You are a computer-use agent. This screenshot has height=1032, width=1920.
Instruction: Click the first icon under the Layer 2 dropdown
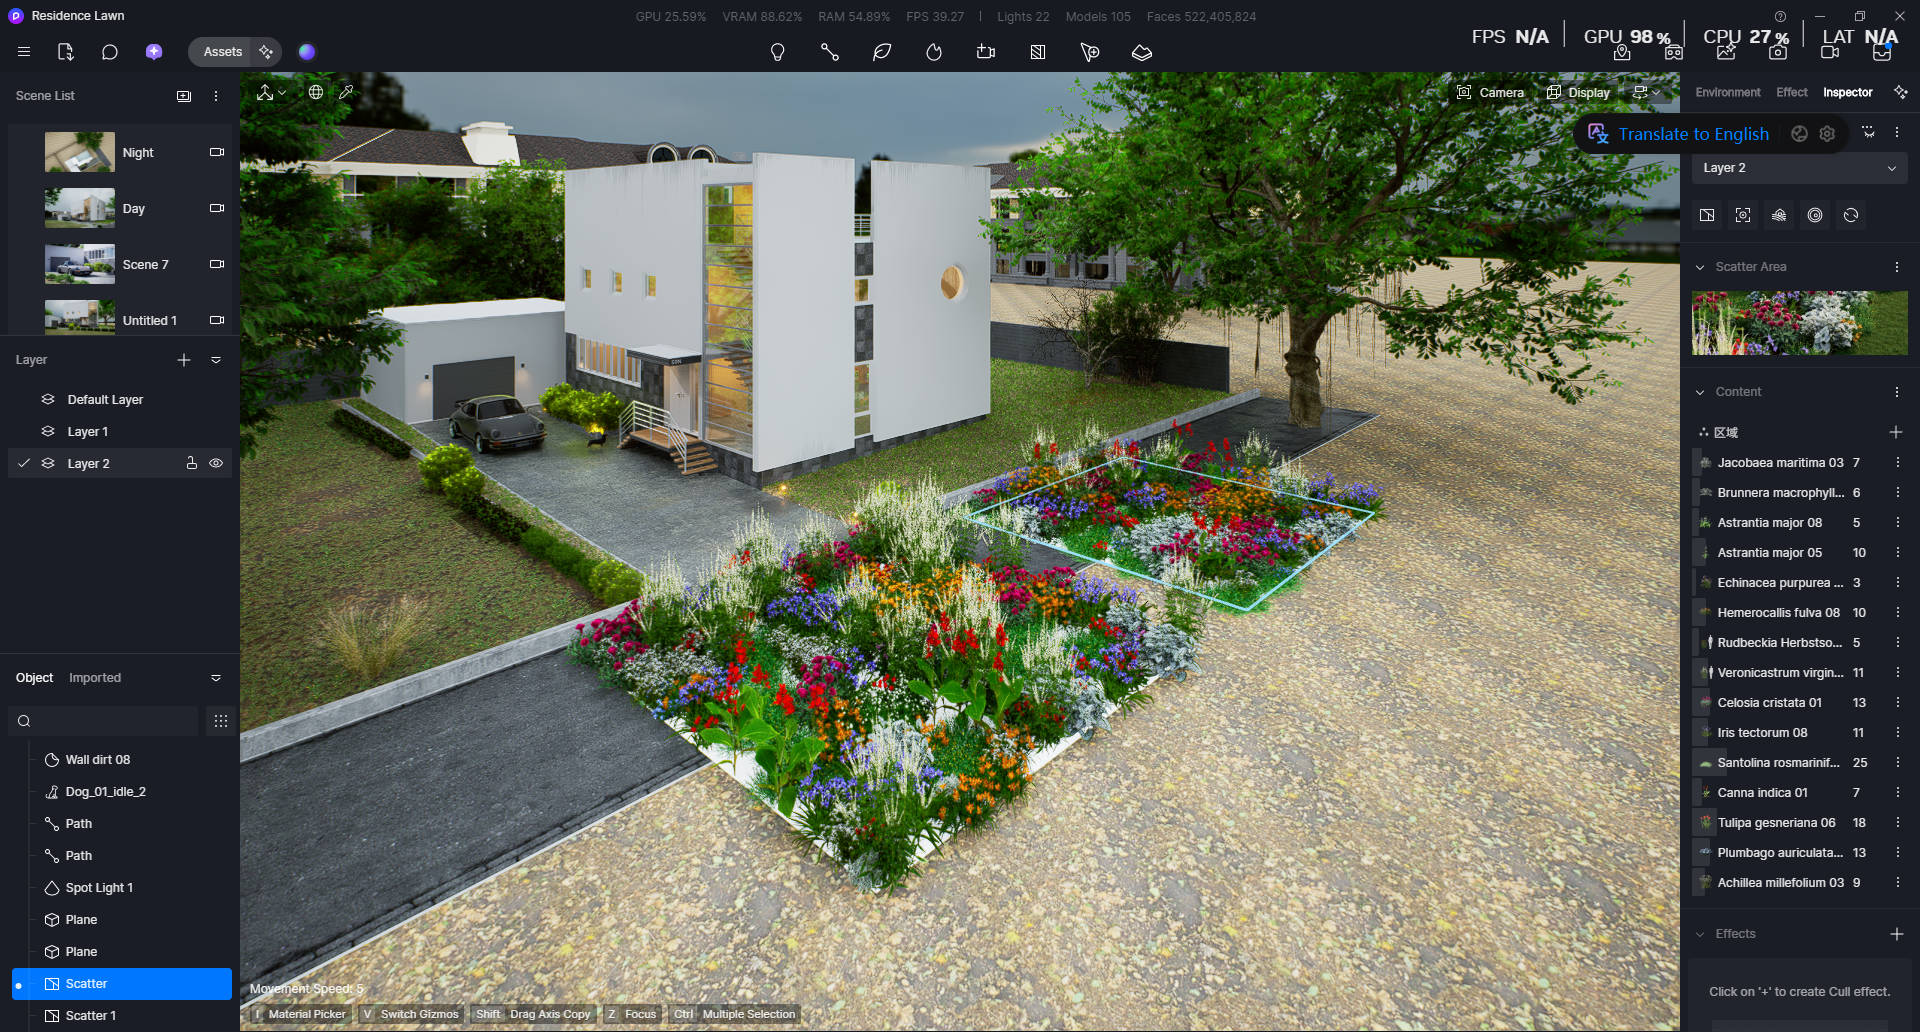(1707, 215)
